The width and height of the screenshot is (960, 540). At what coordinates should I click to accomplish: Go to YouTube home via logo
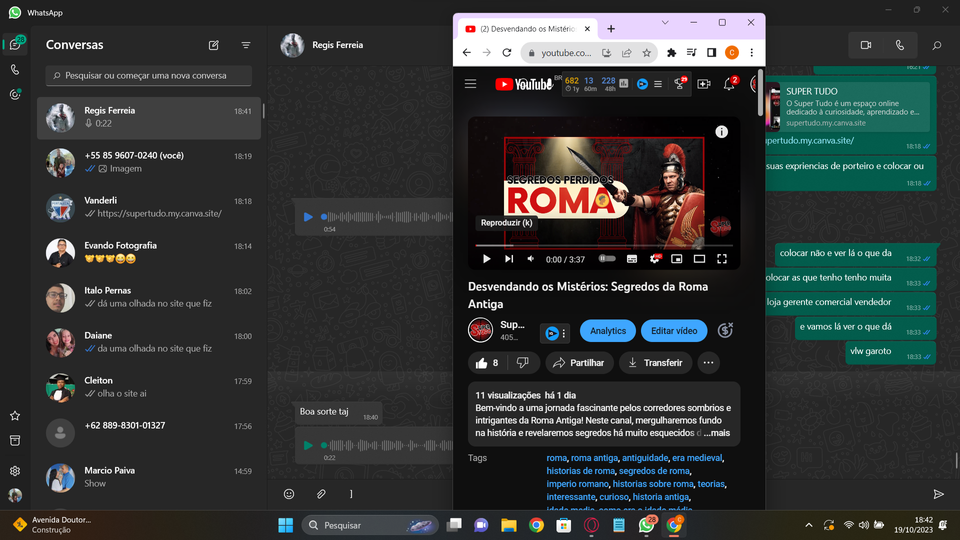[x=524, y=84]
